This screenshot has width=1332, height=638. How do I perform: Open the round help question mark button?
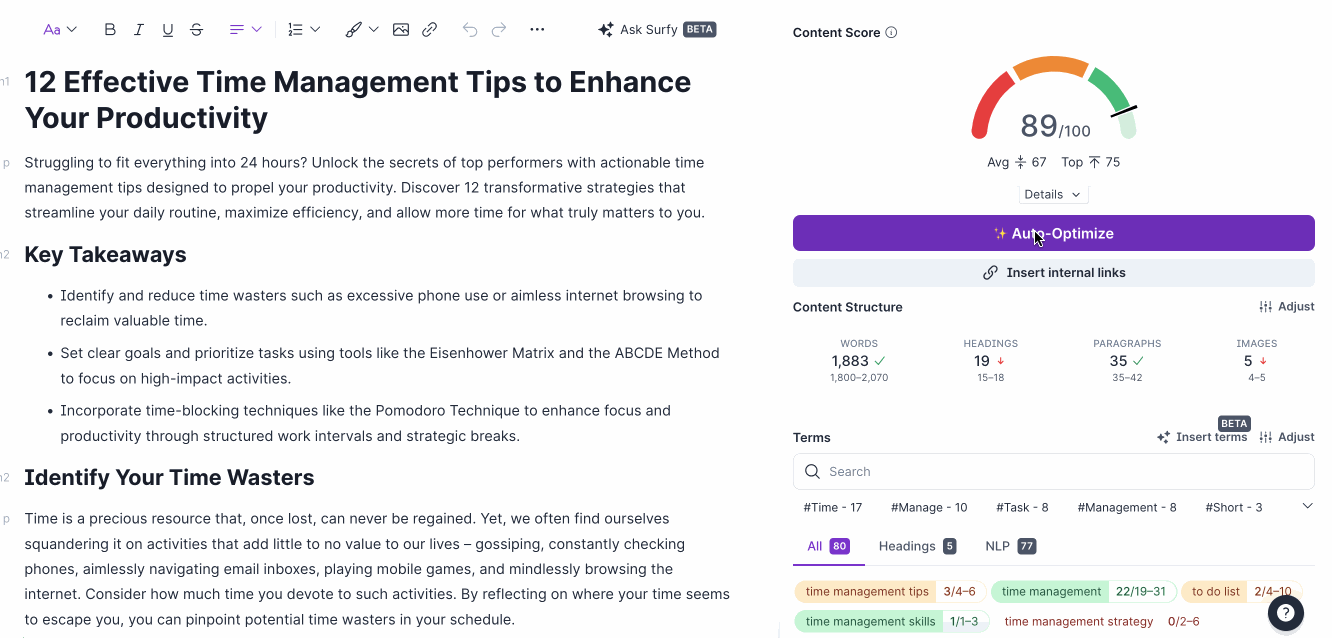point(1286,613)
